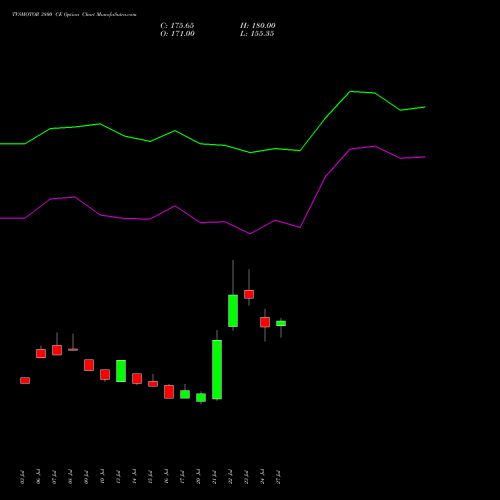Click the open value O: 171.00
Screen dimensions: 500x500
click(x=177, y=34)
